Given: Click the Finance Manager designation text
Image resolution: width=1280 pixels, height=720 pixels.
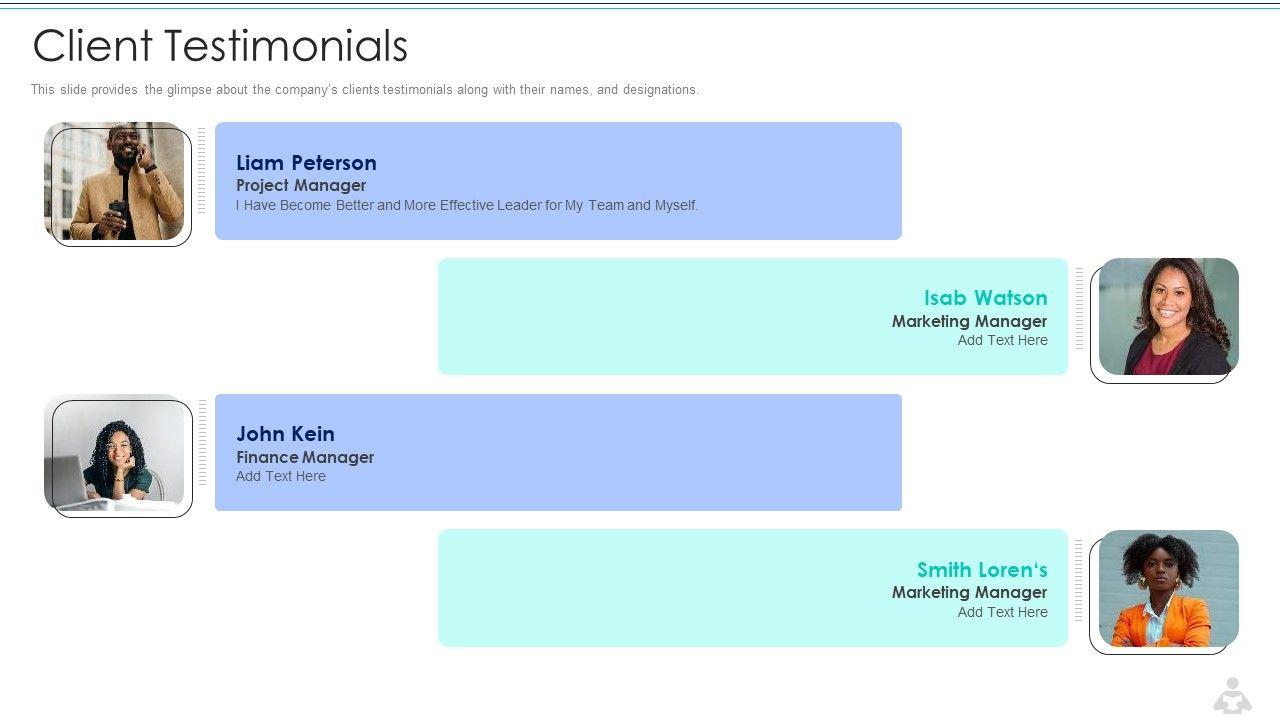Looking at the screenshot, I should click(x=305, y=457).
